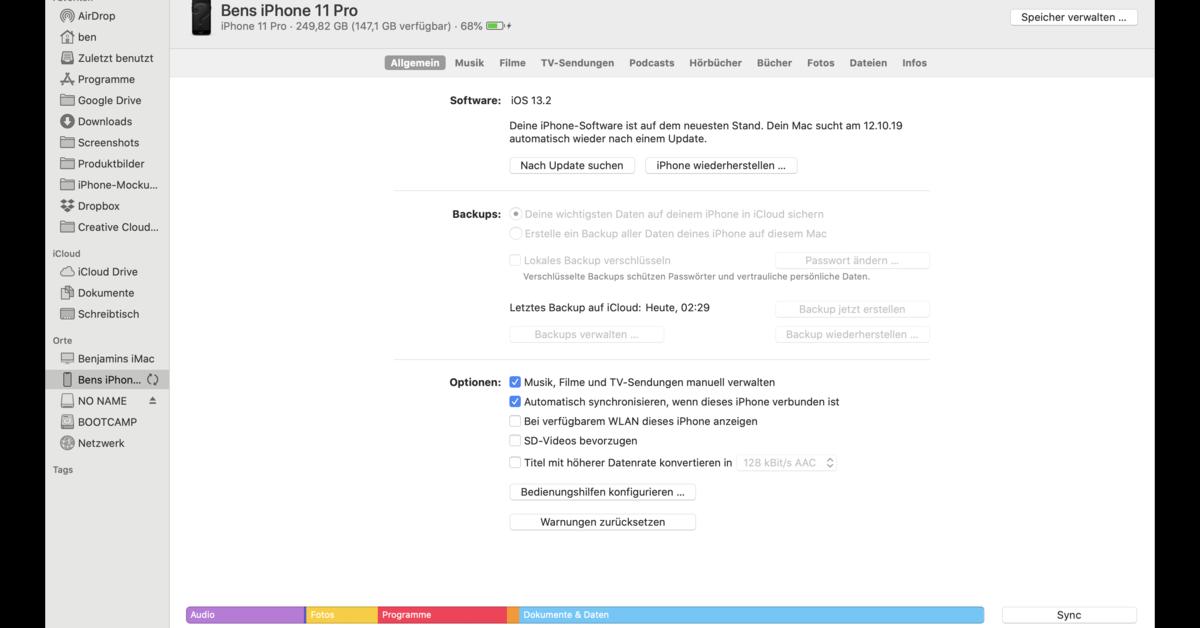
Task: Eject the NO NAME volume
Action: (153, 401)
